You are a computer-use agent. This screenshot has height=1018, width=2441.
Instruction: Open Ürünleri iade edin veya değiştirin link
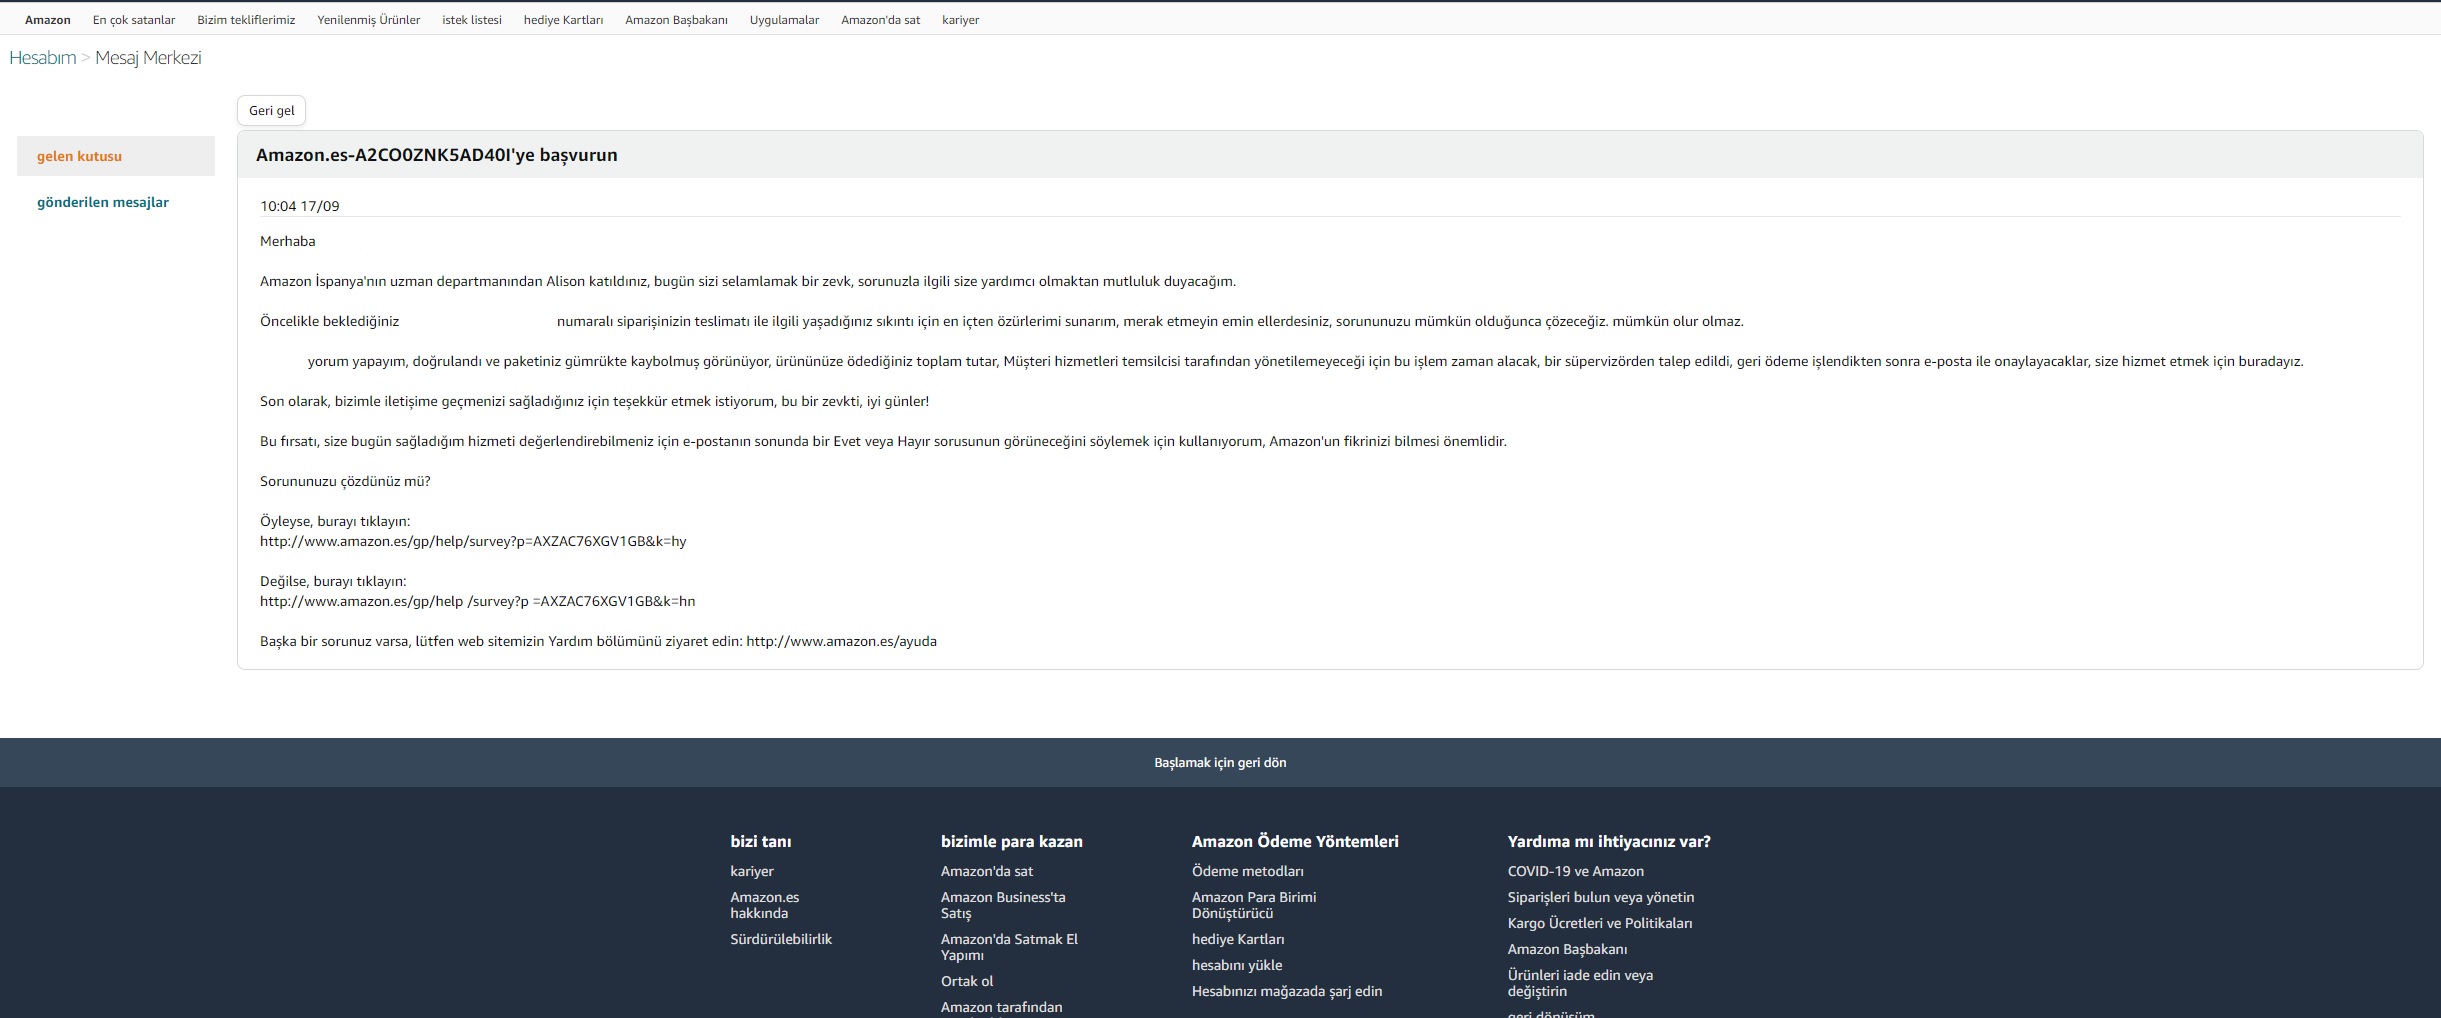pyautogui.click(x=1580, y=983)
